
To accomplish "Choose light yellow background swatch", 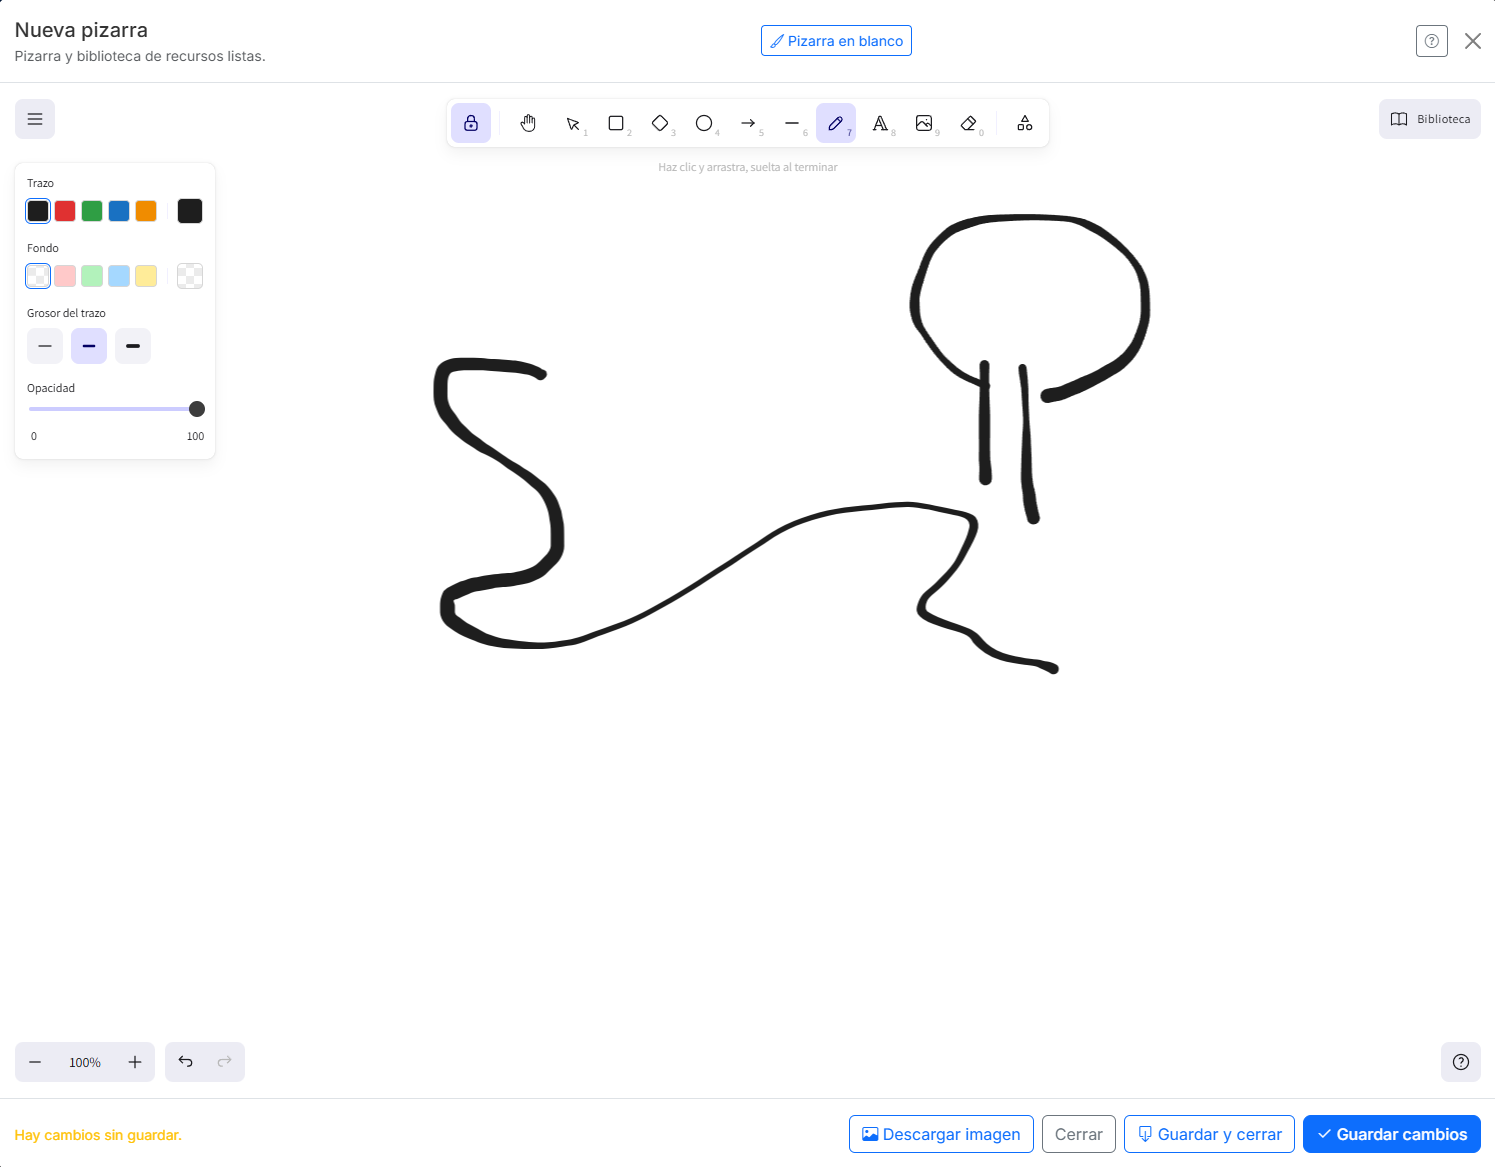I will (146, 276).
